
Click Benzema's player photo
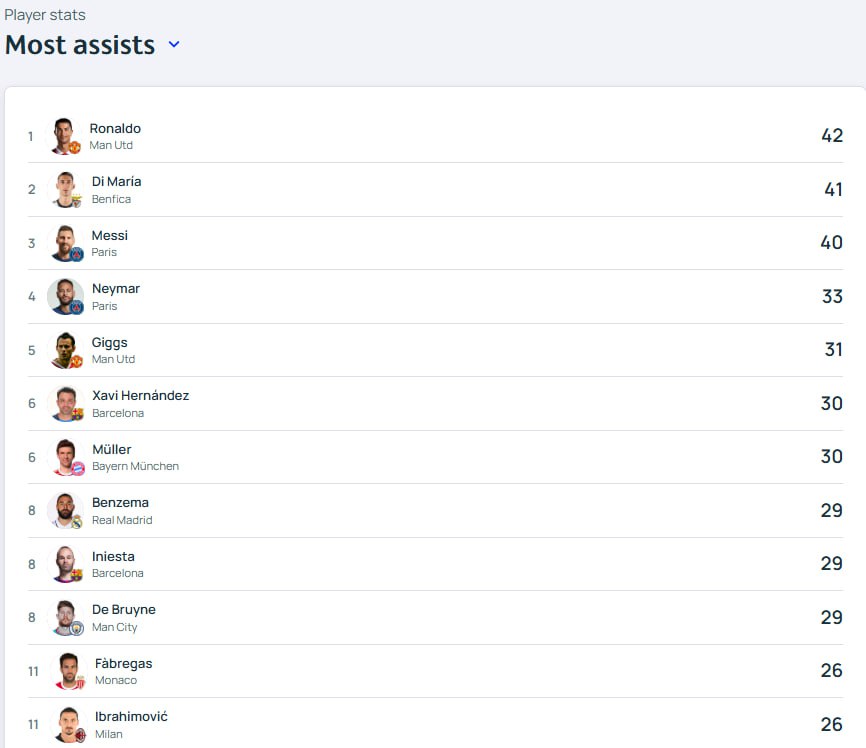click(66, 511)
